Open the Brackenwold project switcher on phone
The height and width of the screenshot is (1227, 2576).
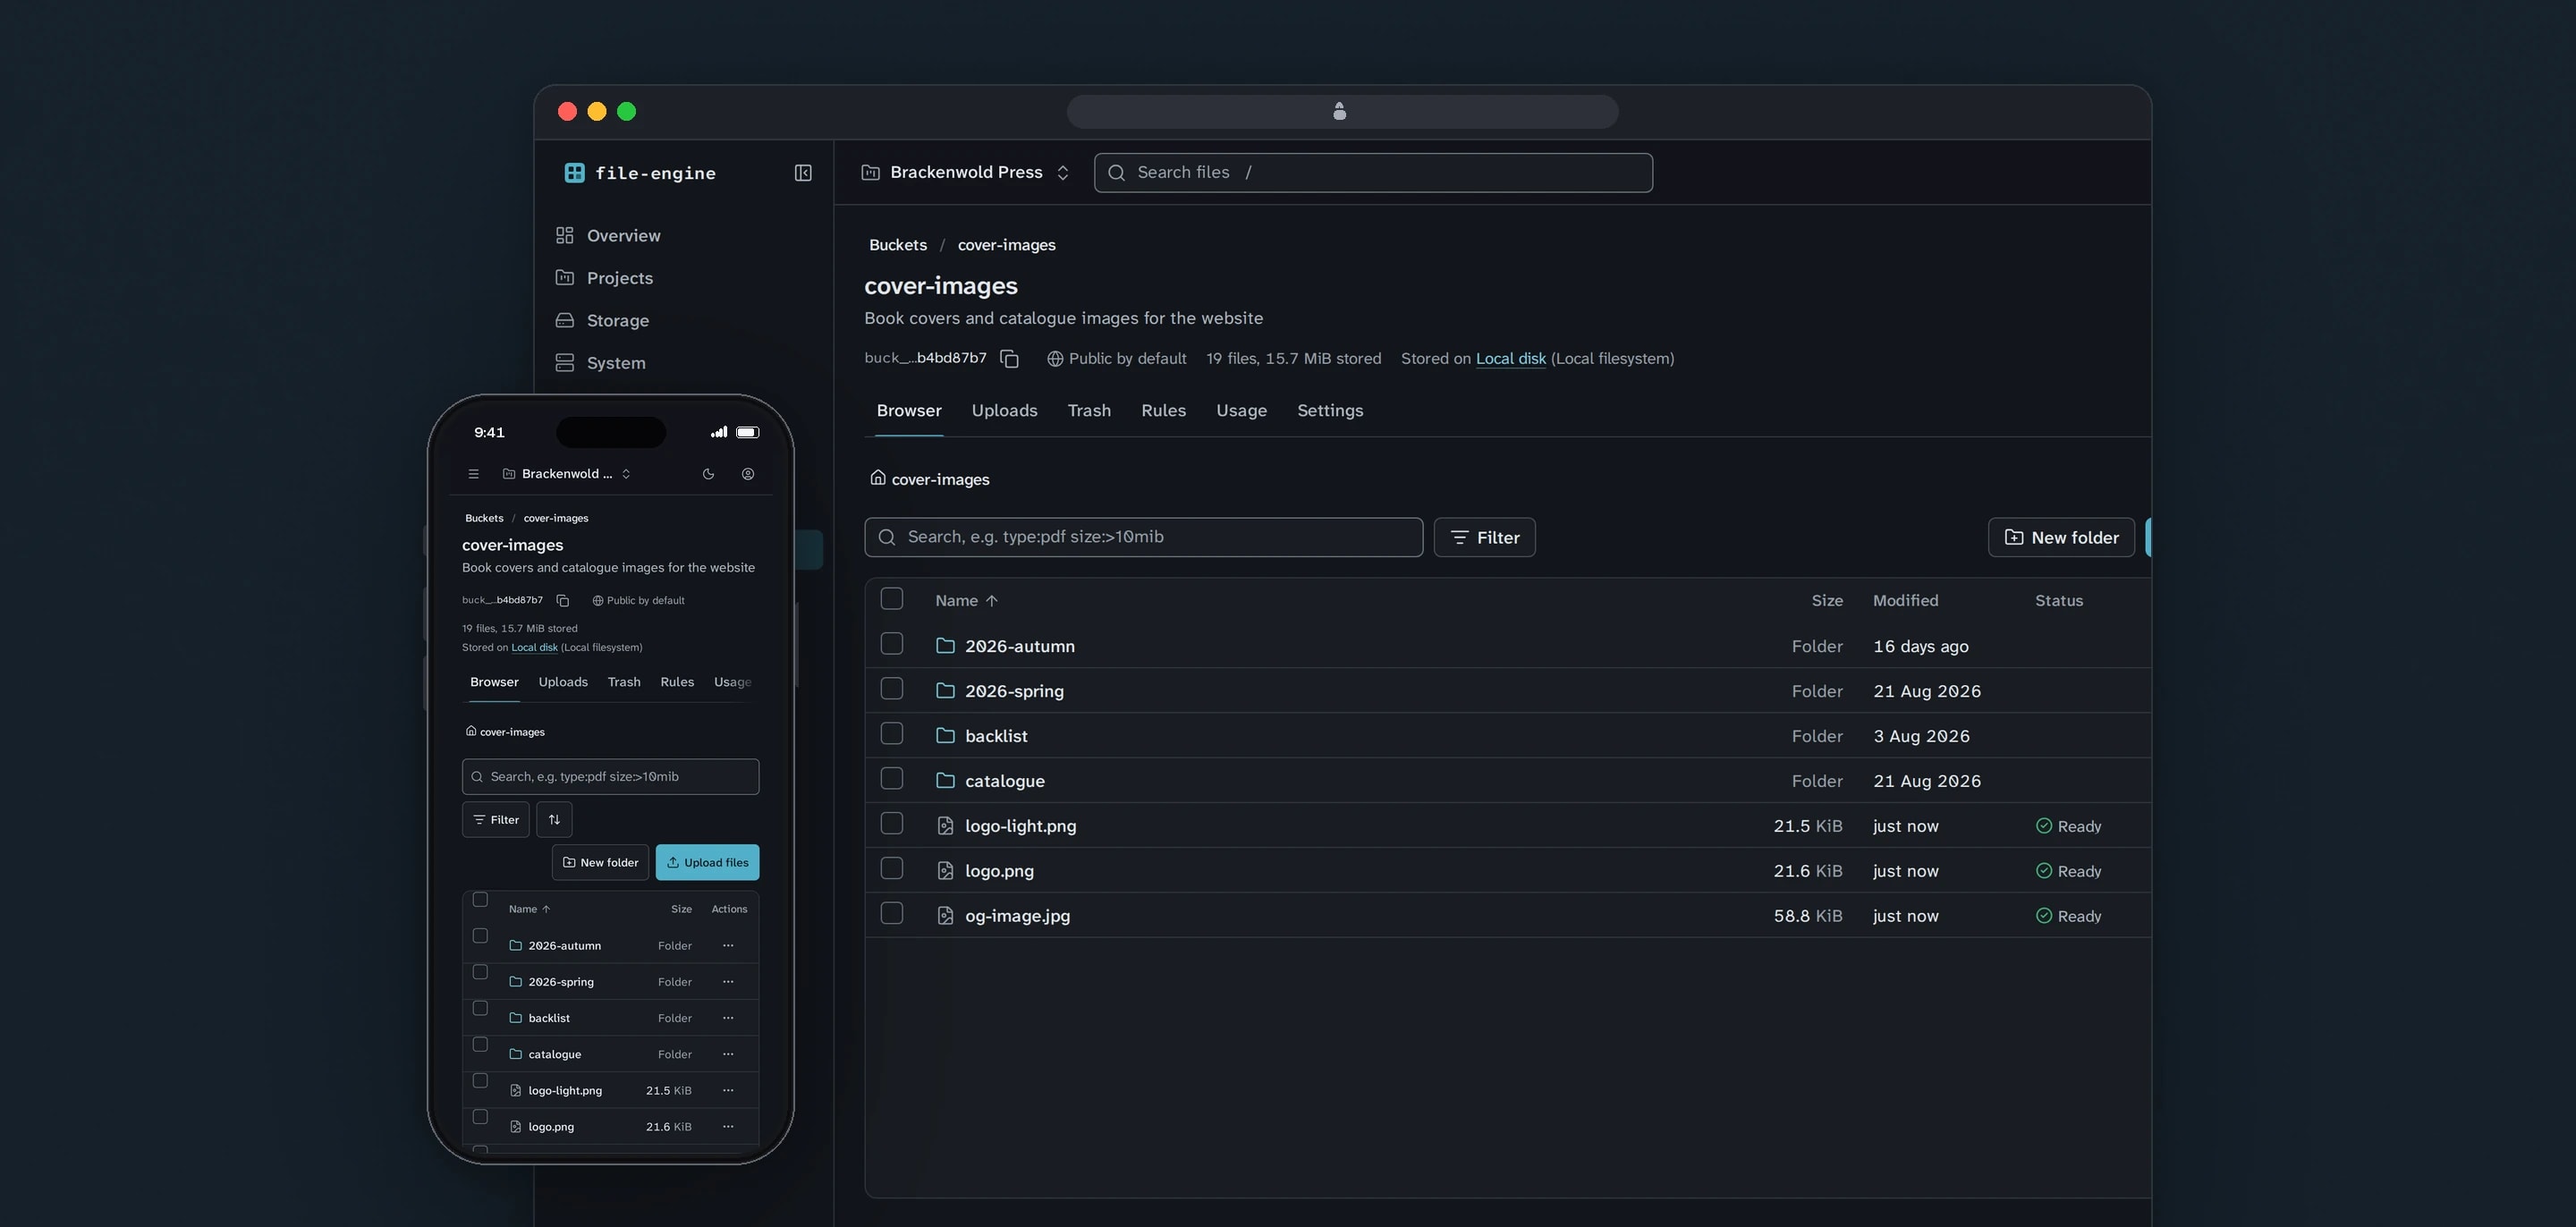566,474
